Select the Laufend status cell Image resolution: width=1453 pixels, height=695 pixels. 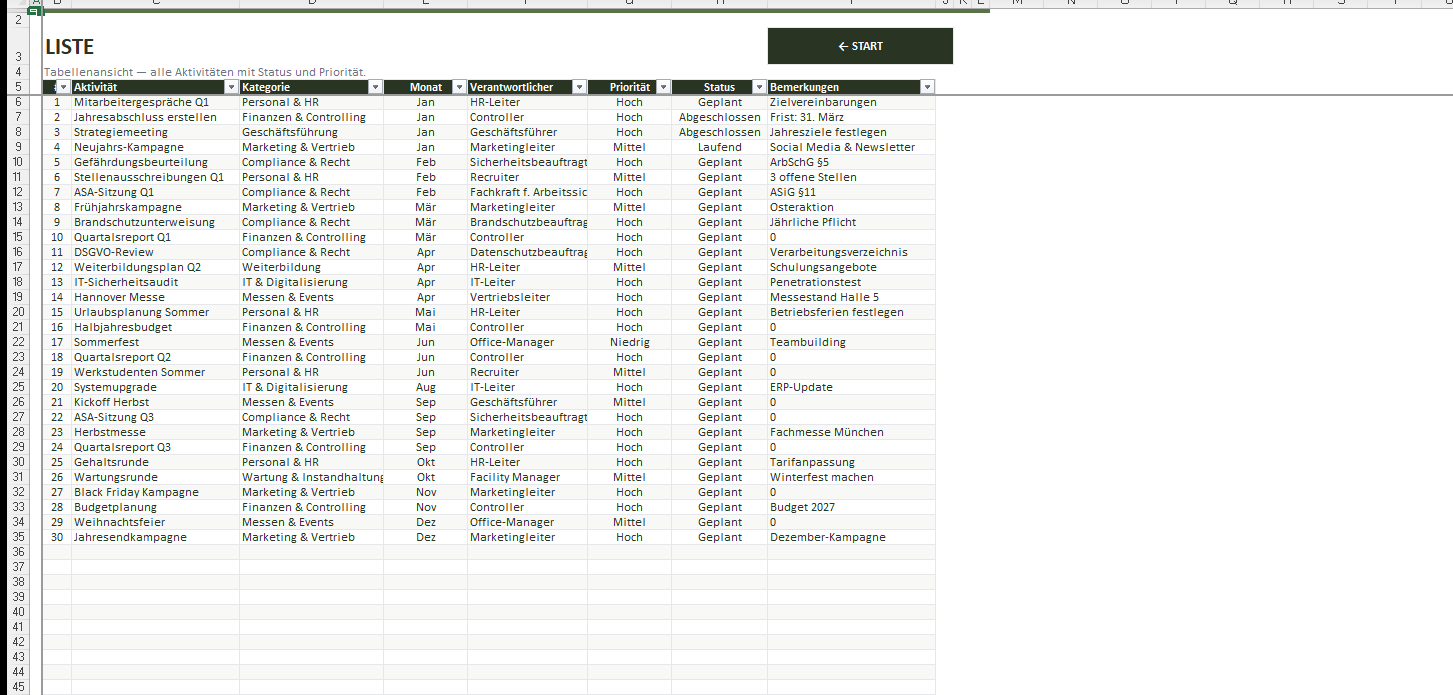[719, 147]
